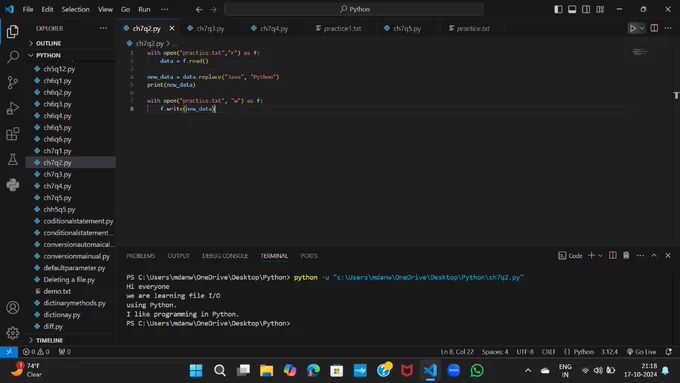Open the Manage gear settings
680x383 pixels.
13,333
